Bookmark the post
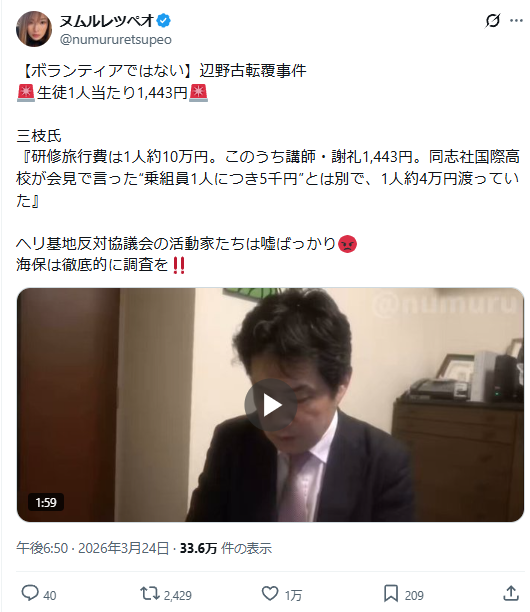The image size is (530, 612). tap(391, 594)
